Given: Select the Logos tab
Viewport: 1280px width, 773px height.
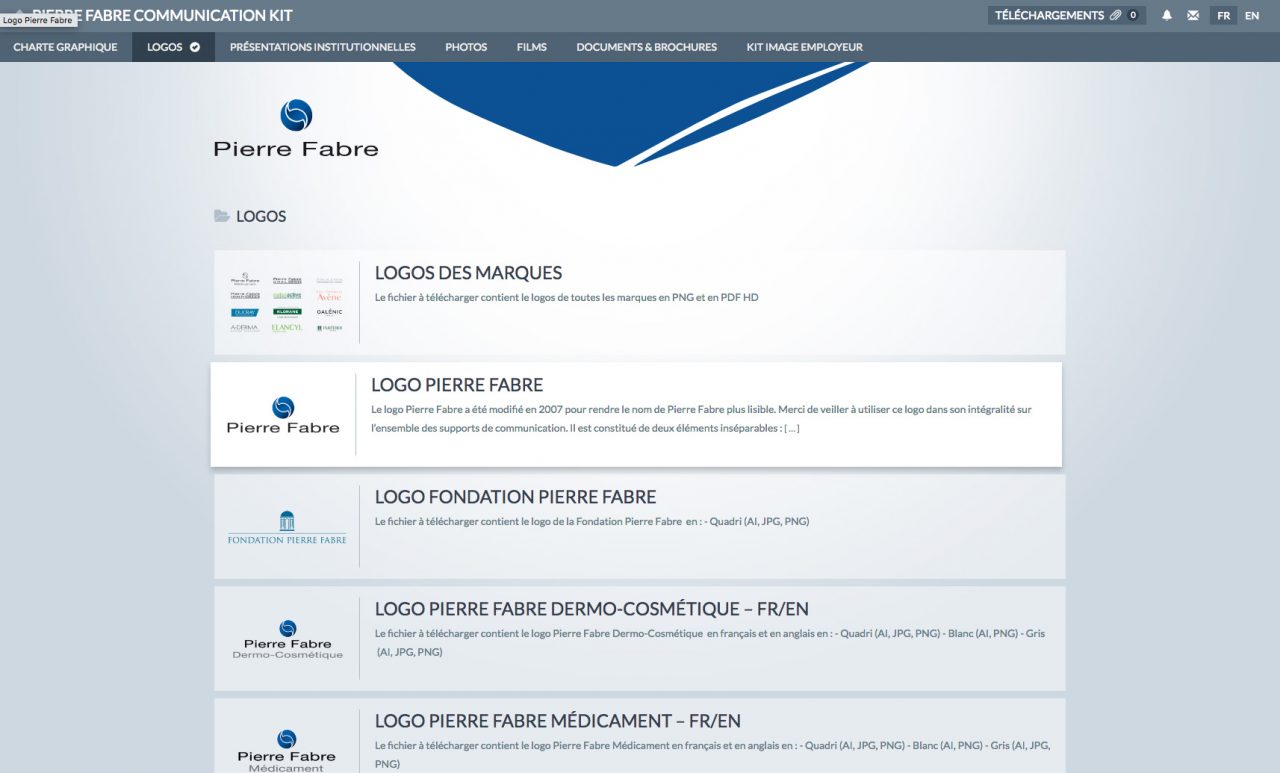Looking at the screenshot, I should pyautogui.click(x=173, y=47).
